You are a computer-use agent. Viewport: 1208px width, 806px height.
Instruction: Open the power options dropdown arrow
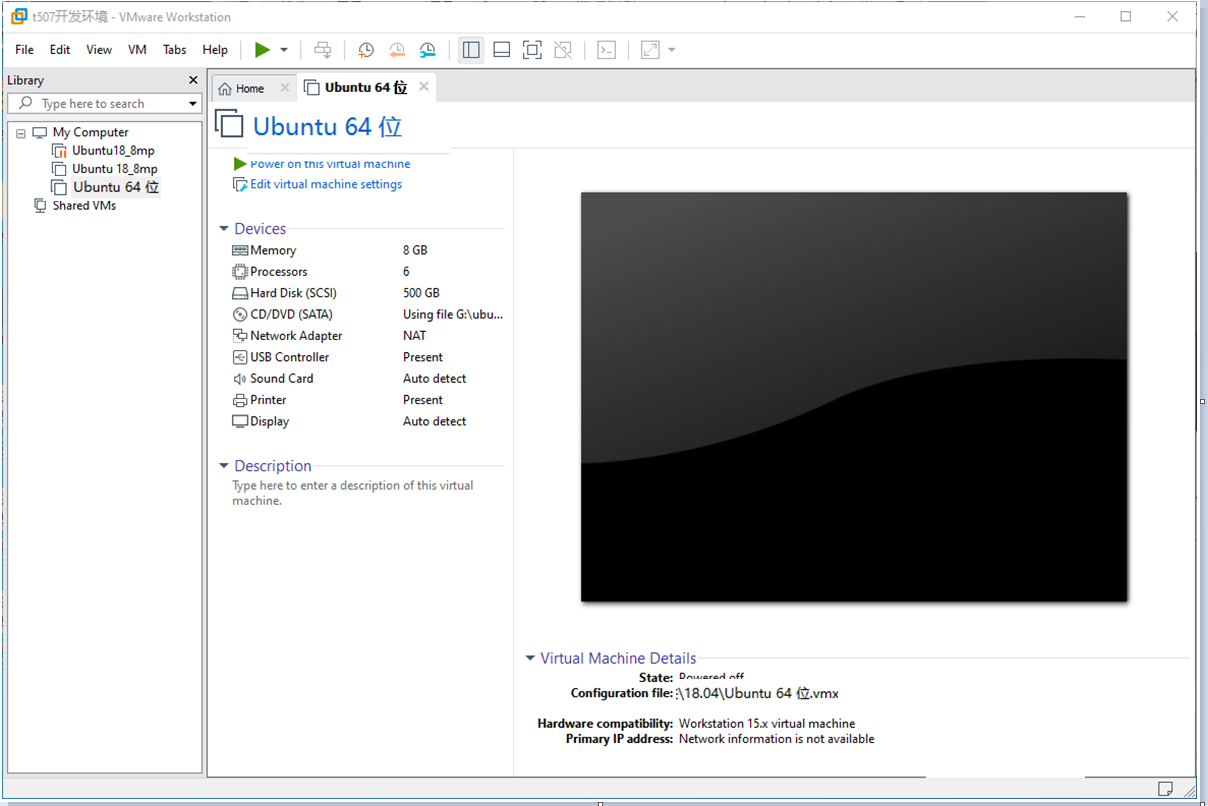click(284, 50)
